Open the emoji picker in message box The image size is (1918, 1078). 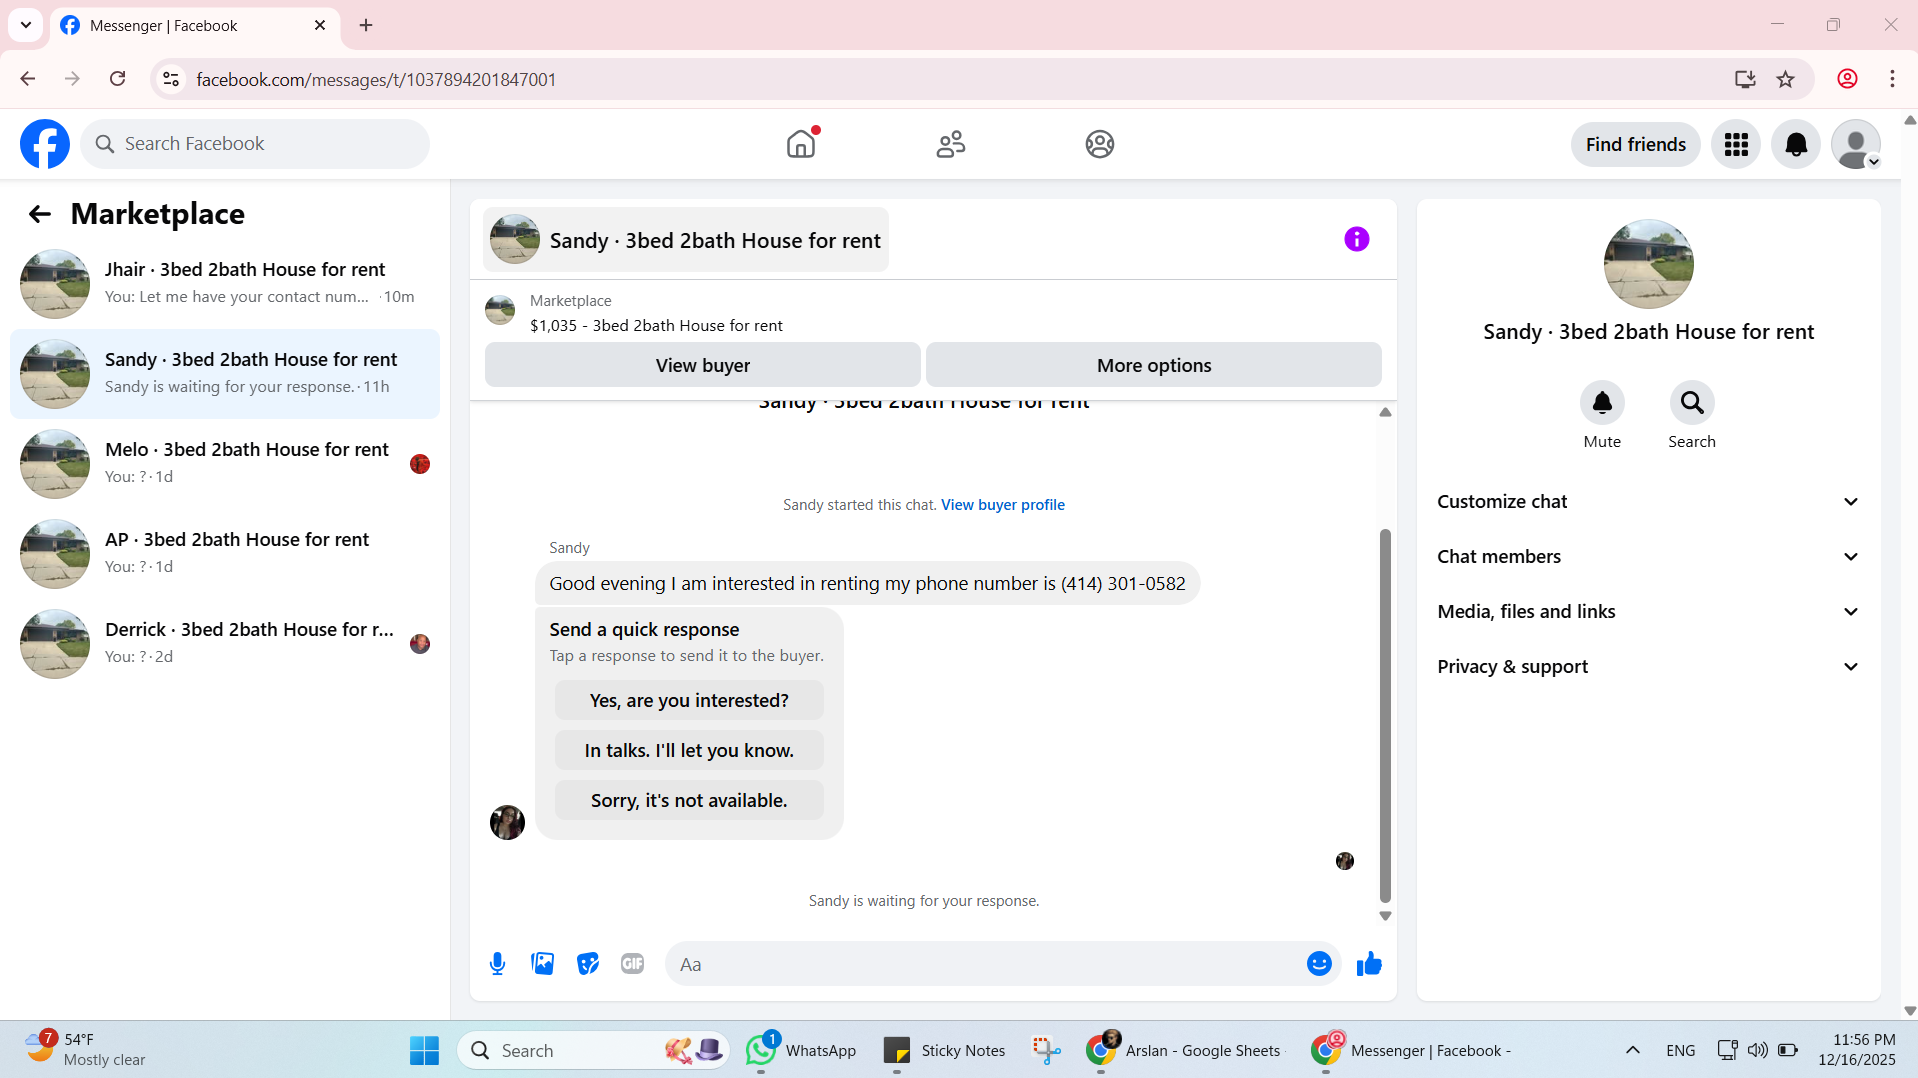click(x=1319, y=964)
